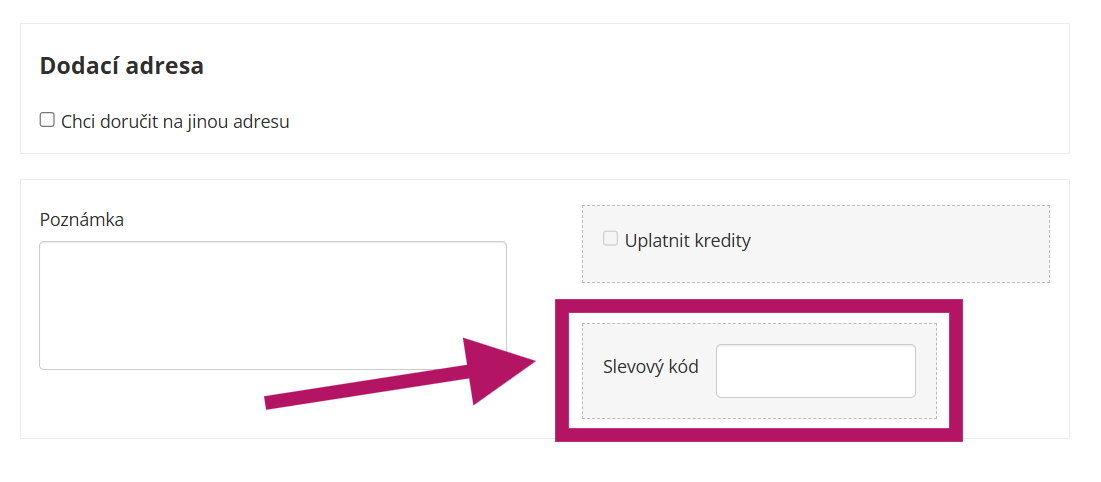Tick the "Chci doručit na jinou adresu" checkbox
The image size is (1101, 482).
[x=47, y=120]
